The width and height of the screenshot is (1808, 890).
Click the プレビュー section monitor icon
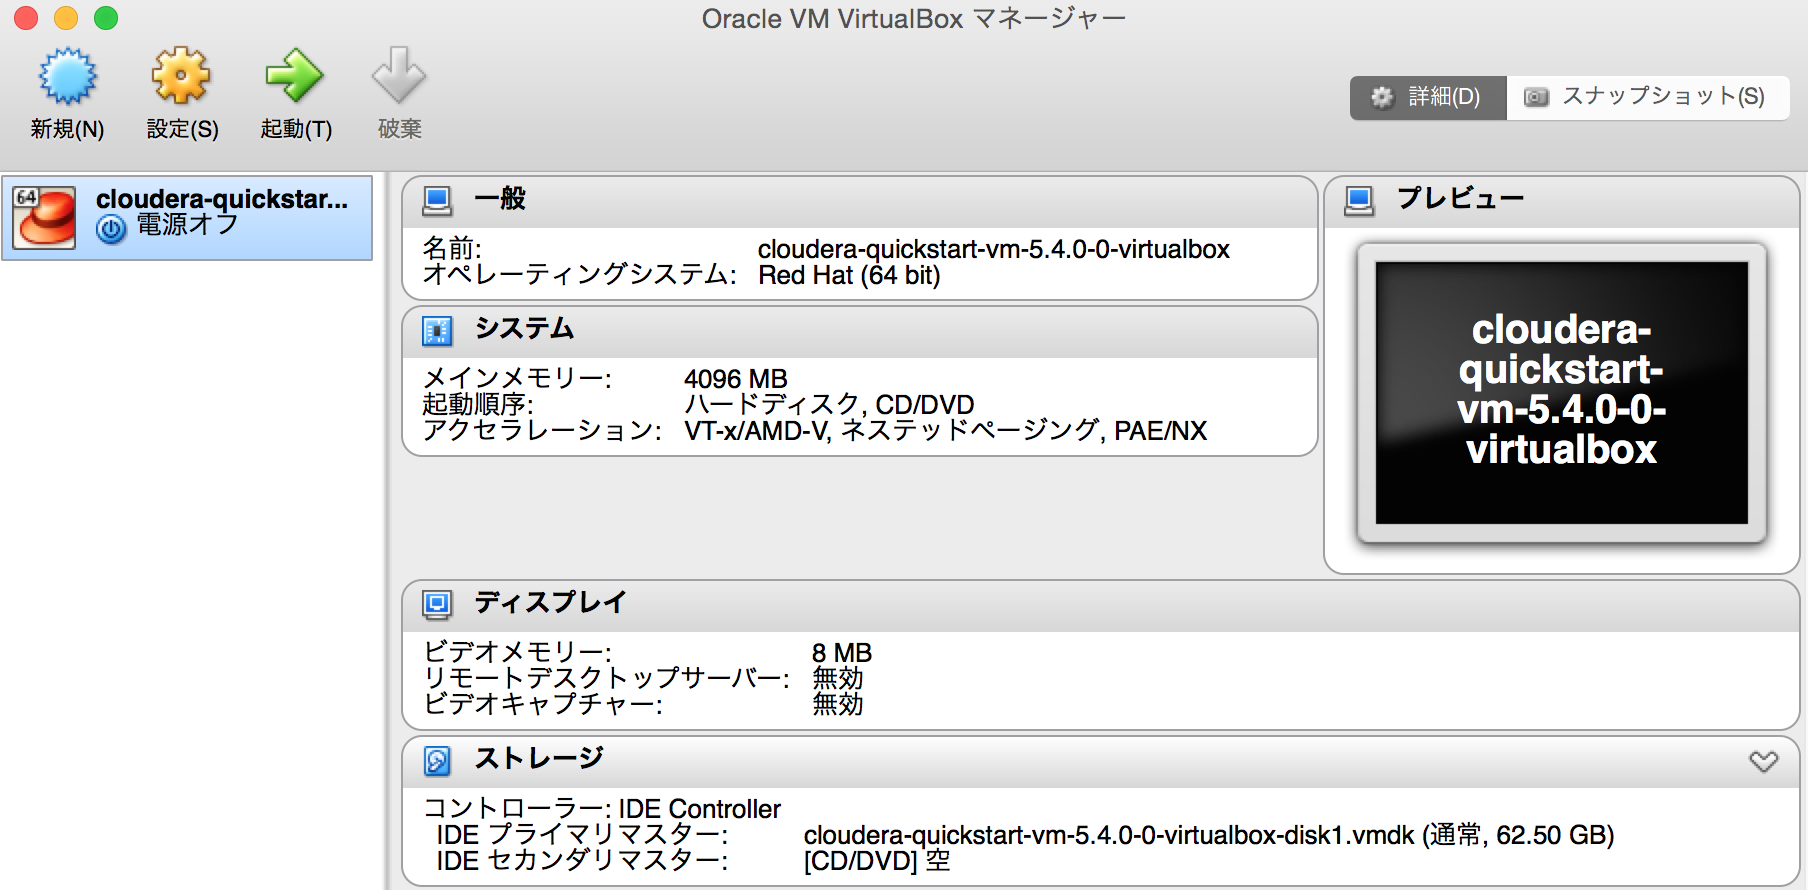[1359, 200]
